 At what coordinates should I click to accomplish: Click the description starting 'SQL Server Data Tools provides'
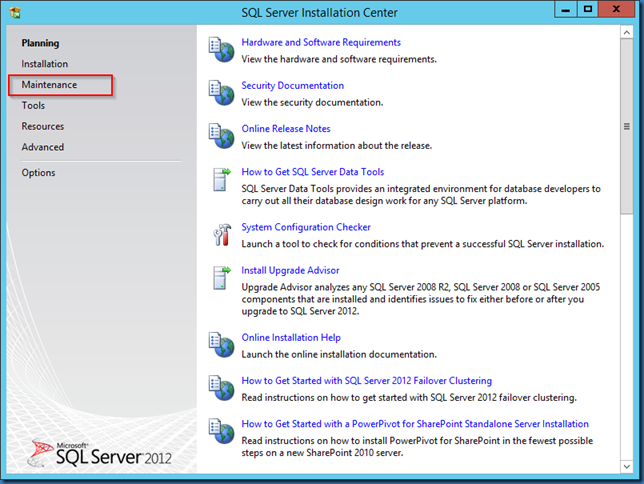pyautogui.click(x=421, y=195)
